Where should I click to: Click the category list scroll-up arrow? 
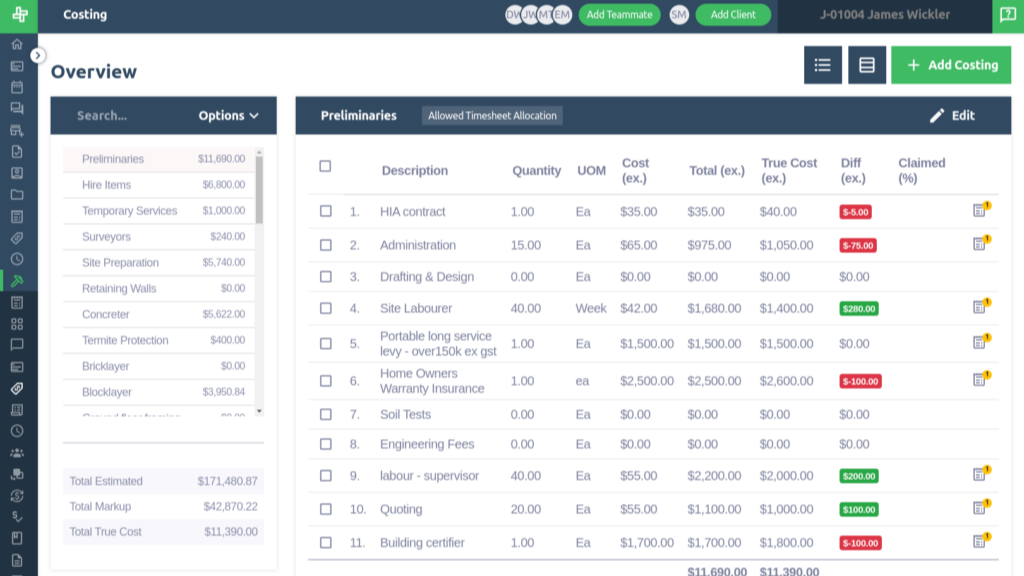pos(259,153)
